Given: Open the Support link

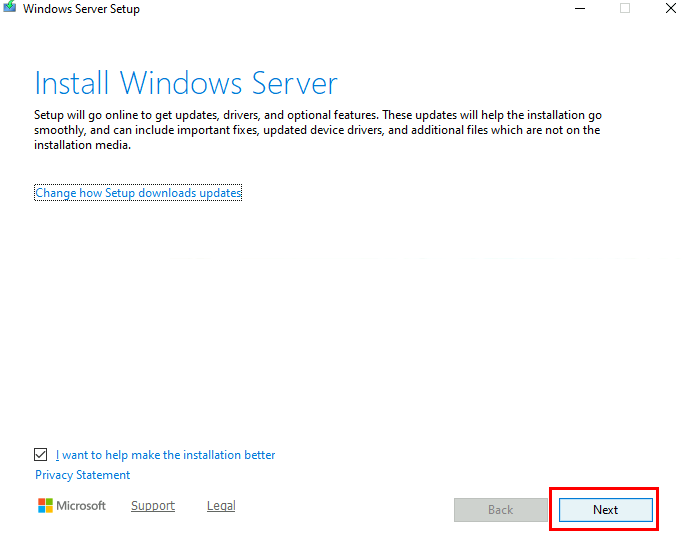Looking at the screenshot, I should coord(153,506).
